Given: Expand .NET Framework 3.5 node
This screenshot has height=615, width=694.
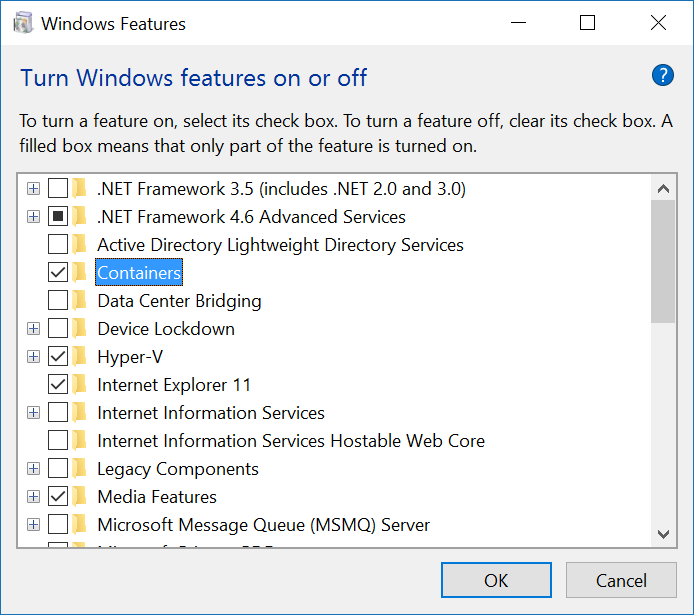Looking at the screenshot, I should [x=33, y=188].
